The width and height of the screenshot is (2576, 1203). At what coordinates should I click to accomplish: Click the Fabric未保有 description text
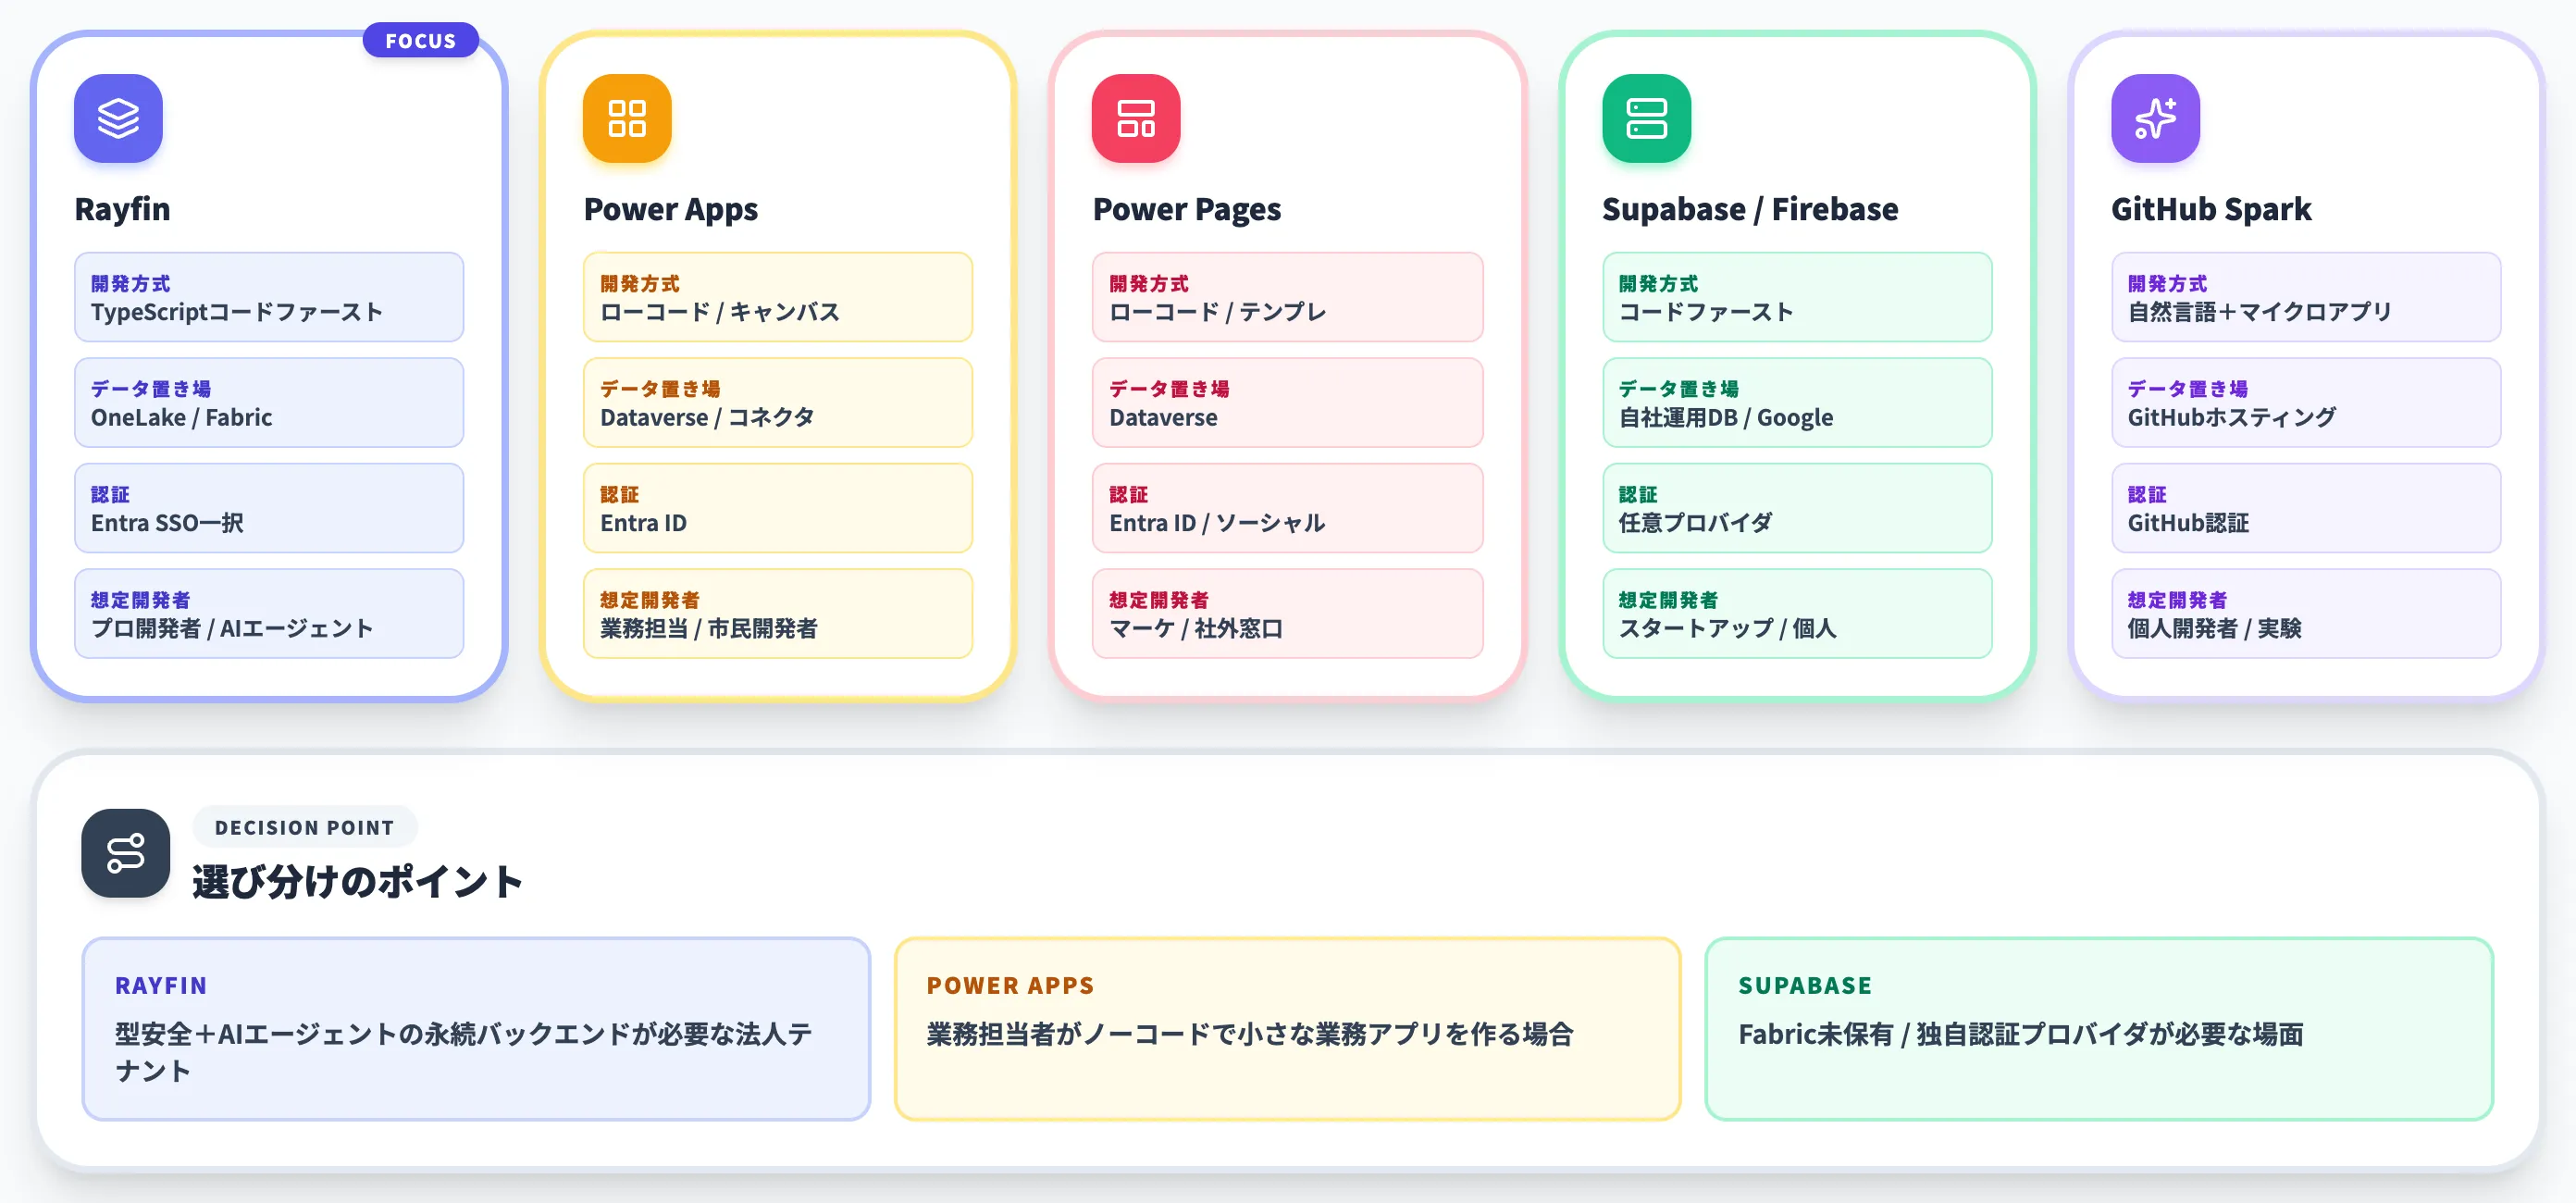[2020, 1034]
